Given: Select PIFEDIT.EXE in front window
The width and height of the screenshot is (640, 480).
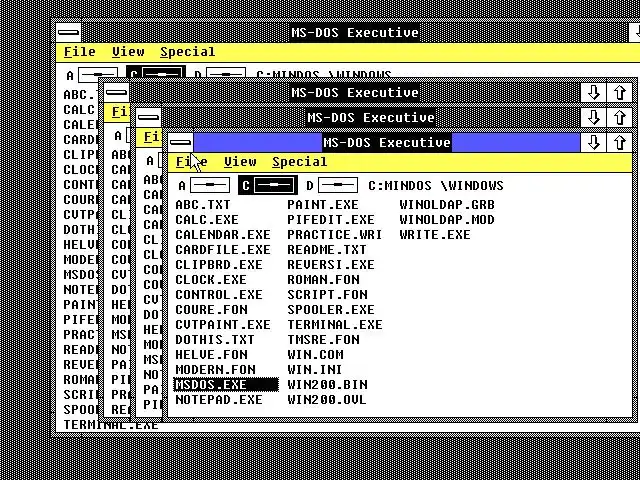Looking at the screenshot, I should tap(331, 220).
